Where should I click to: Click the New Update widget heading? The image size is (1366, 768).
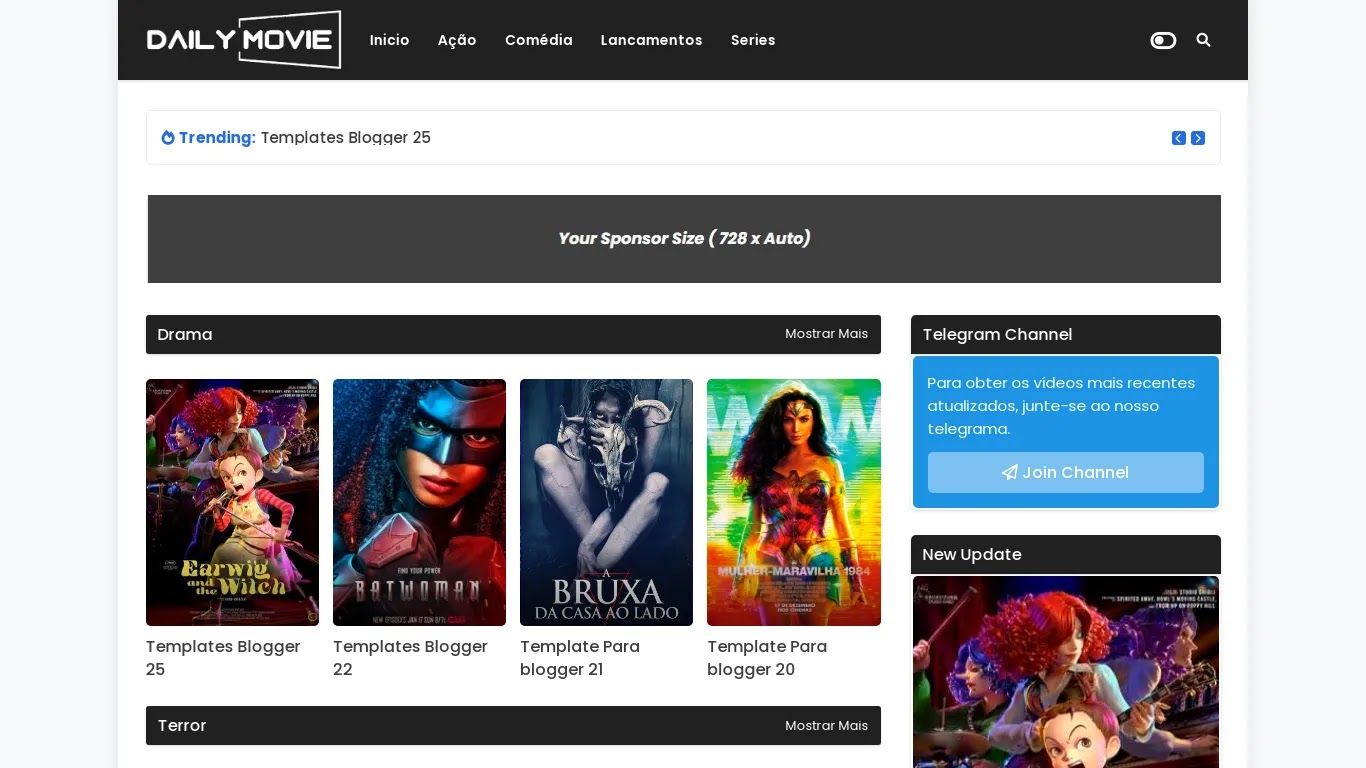[972, 555]
